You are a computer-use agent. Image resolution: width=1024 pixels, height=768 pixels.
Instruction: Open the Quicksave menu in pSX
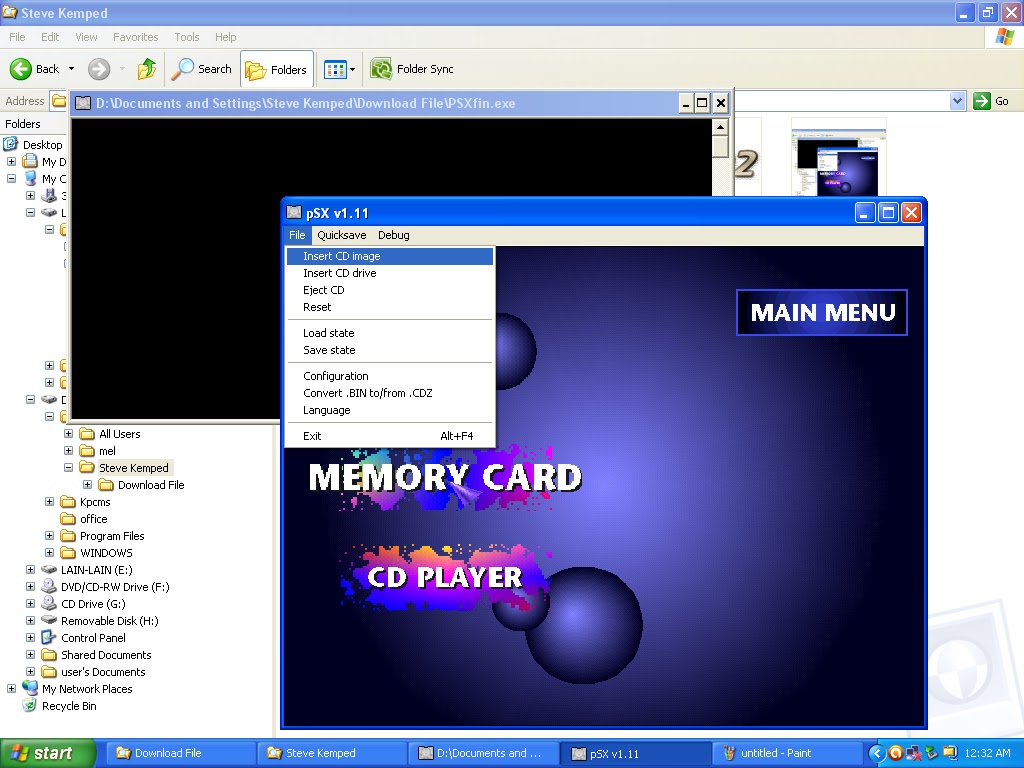click(x=342, y=235)
